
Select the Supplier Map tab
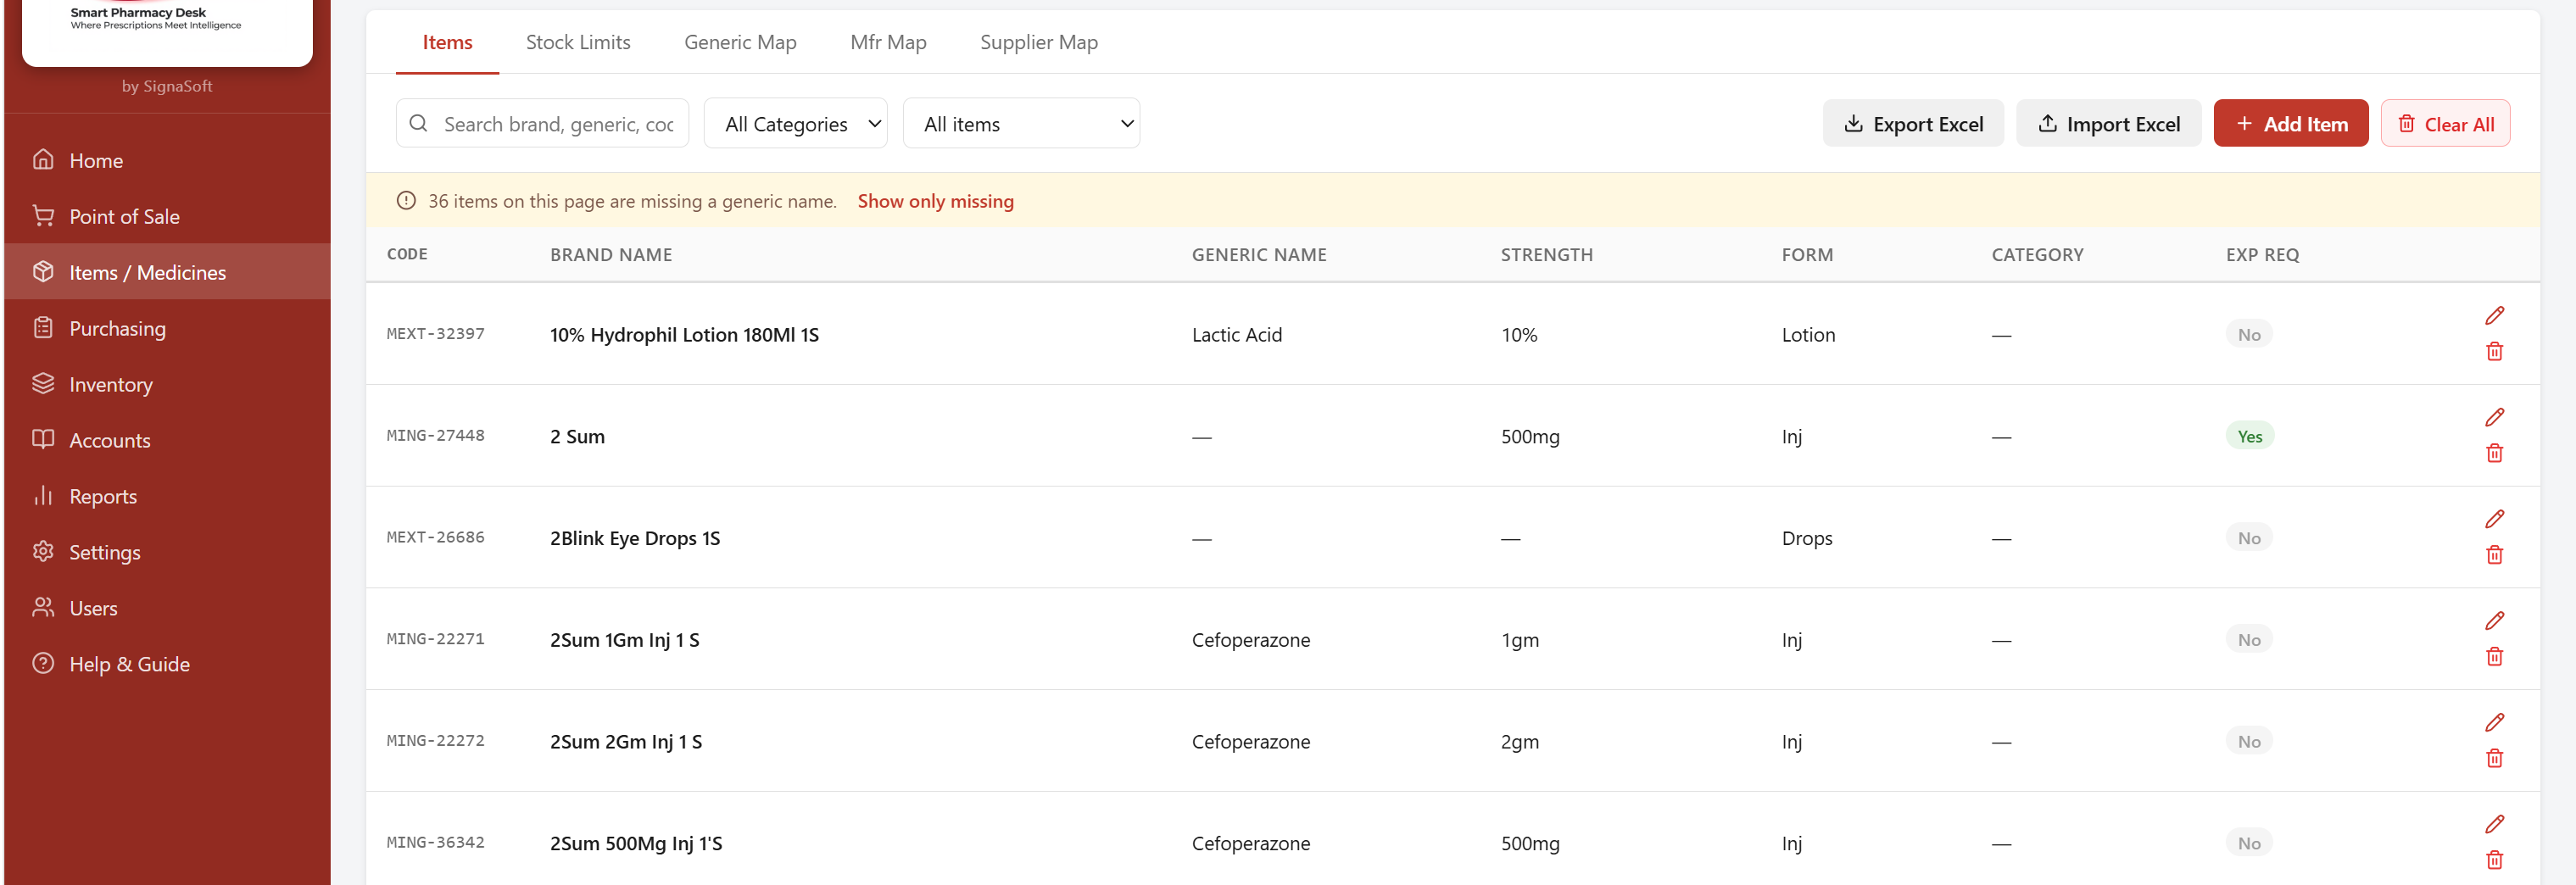point(1038,42)
